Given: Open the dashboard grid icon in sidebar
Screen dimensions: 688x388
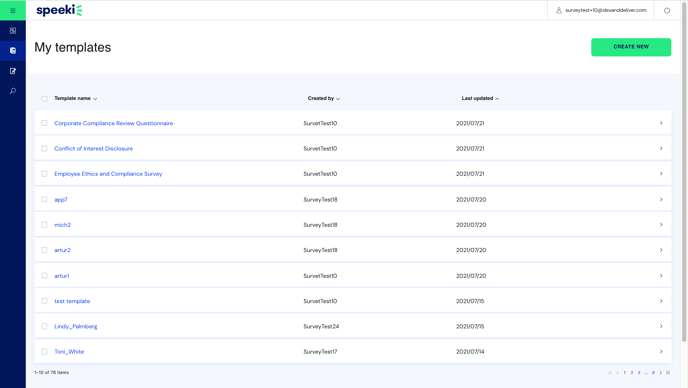Looking at the screenshot, I should (13, 31).
